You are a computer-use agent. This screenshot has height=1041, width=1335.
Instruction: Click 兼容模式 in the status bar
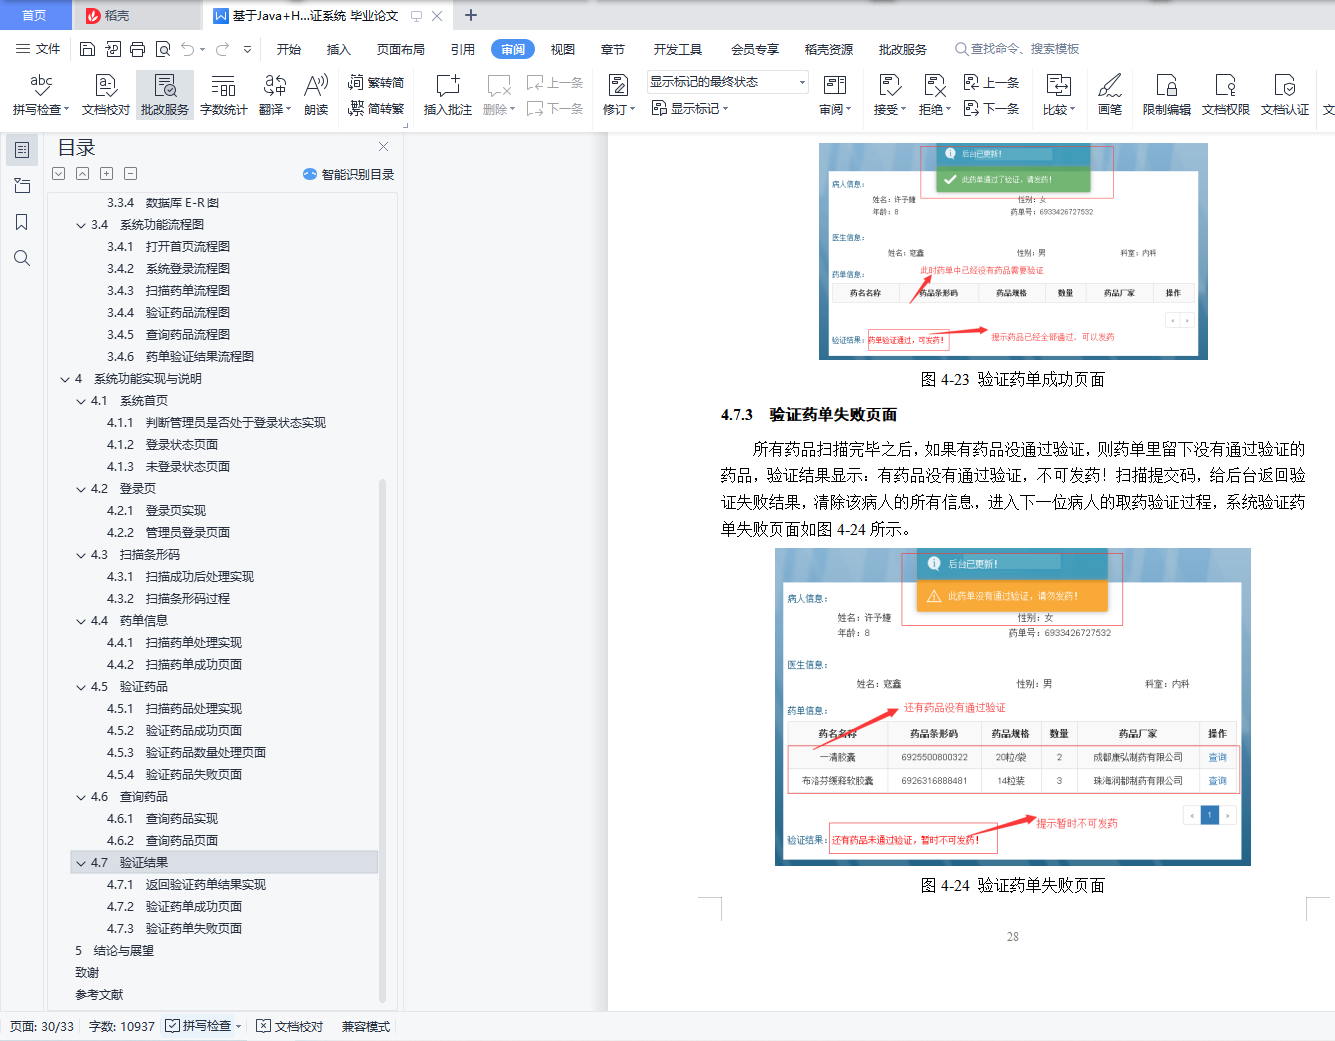click(366, 1026)
